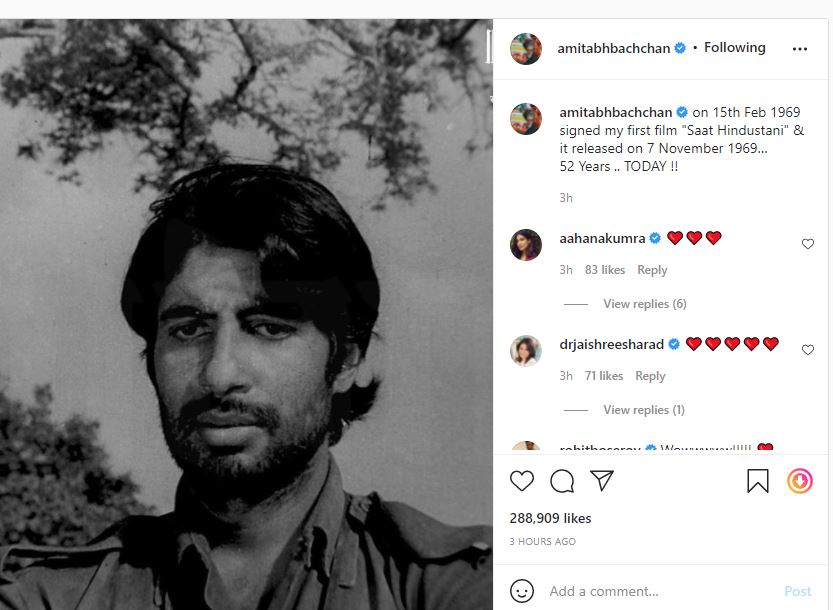Open aahanakumra's profile avatar
Viewport: 833px width, 610px height.
(526, 245)
